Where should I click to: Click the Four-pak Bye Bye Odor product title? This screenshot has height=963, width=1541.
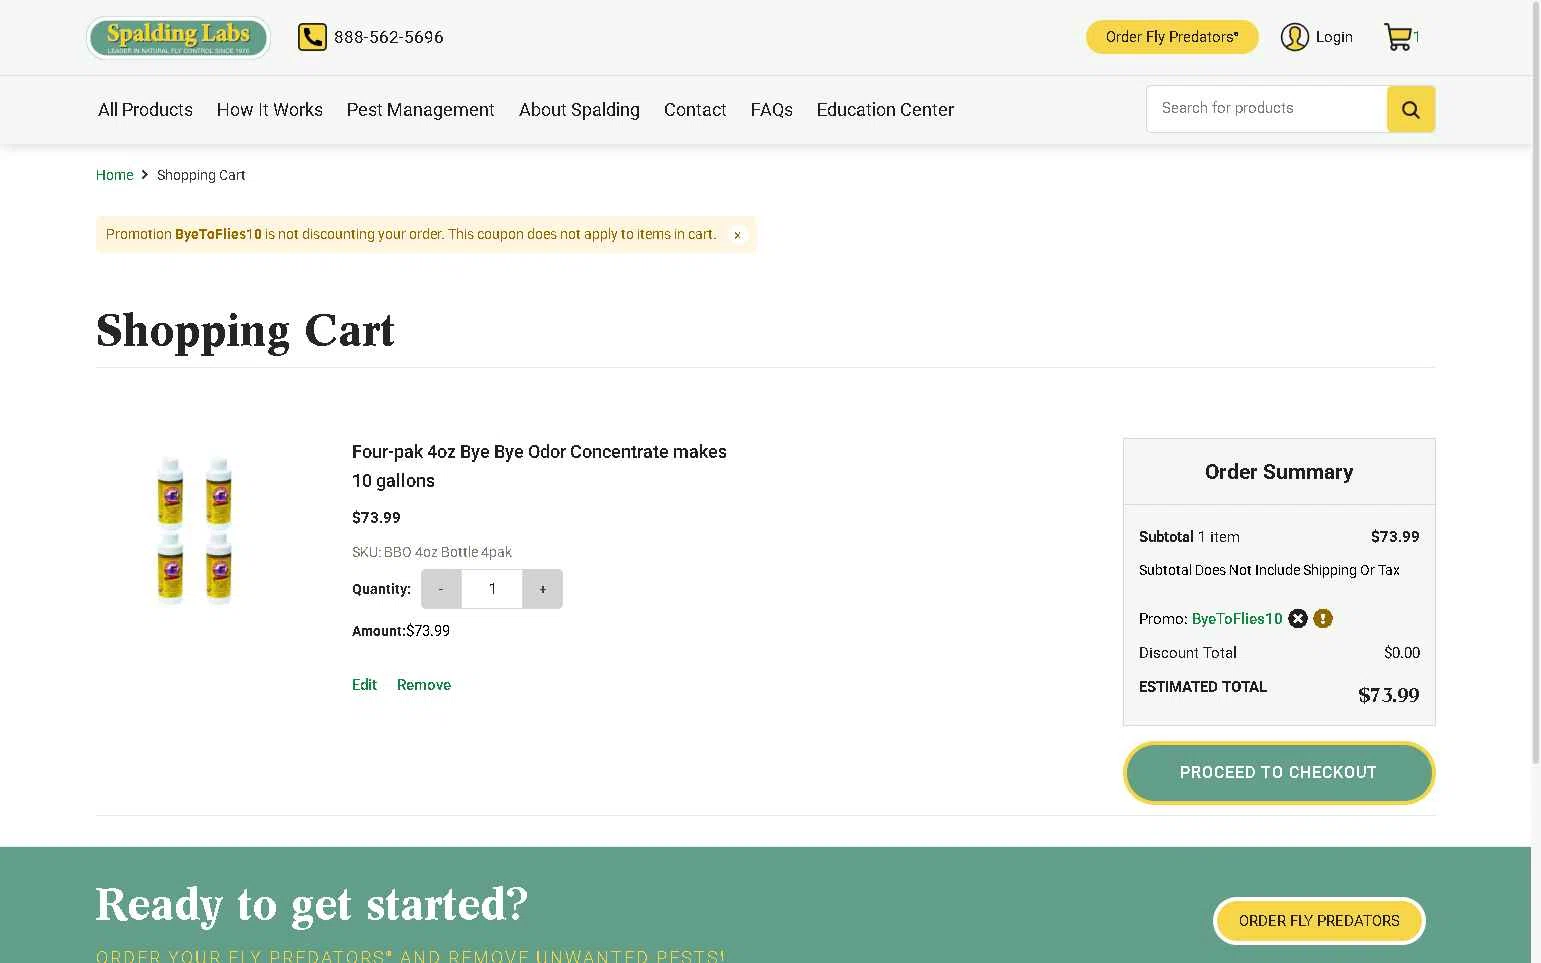tap(539, 466)
